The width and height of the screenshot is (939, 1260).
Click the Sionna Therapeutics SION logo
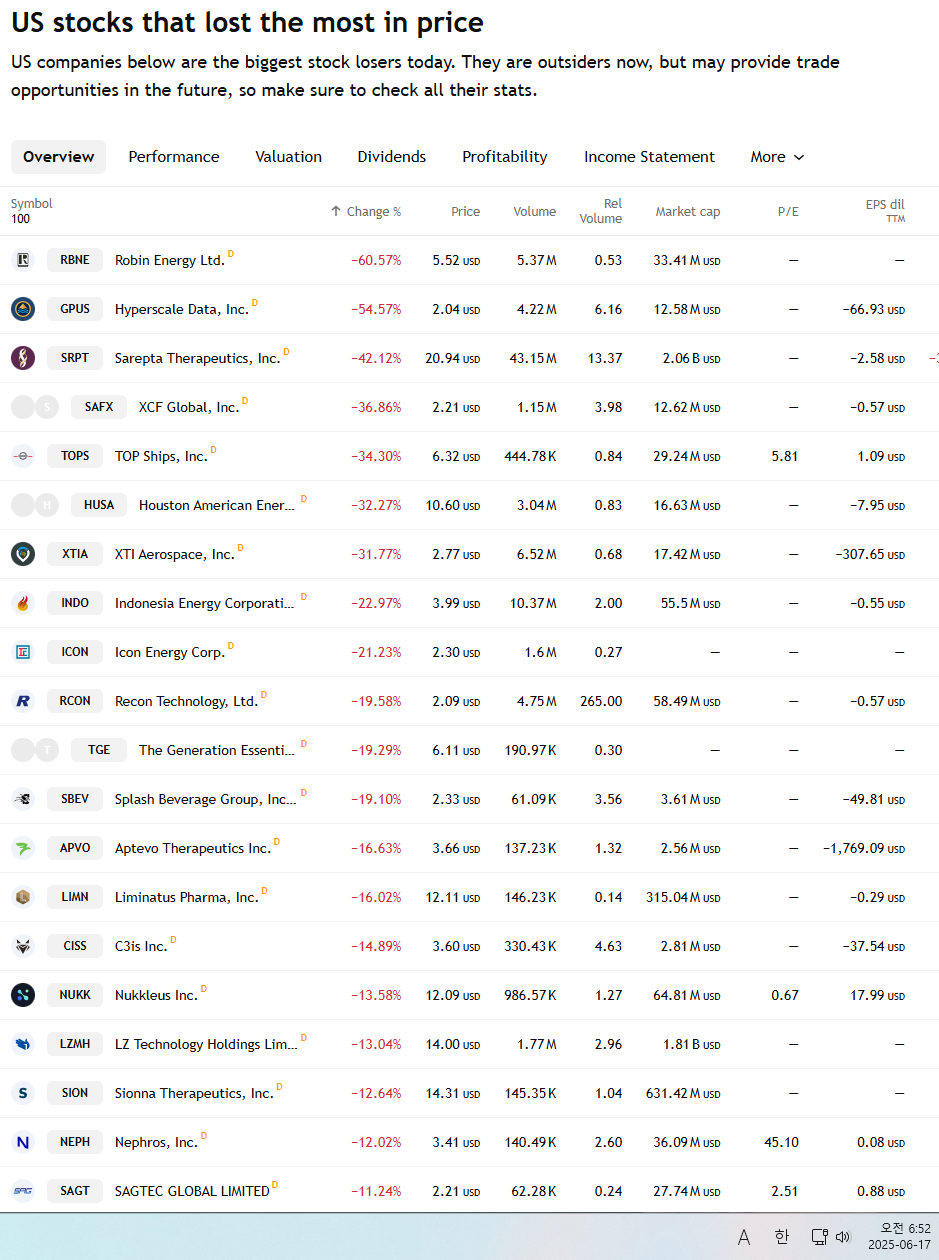[23, 1093]
